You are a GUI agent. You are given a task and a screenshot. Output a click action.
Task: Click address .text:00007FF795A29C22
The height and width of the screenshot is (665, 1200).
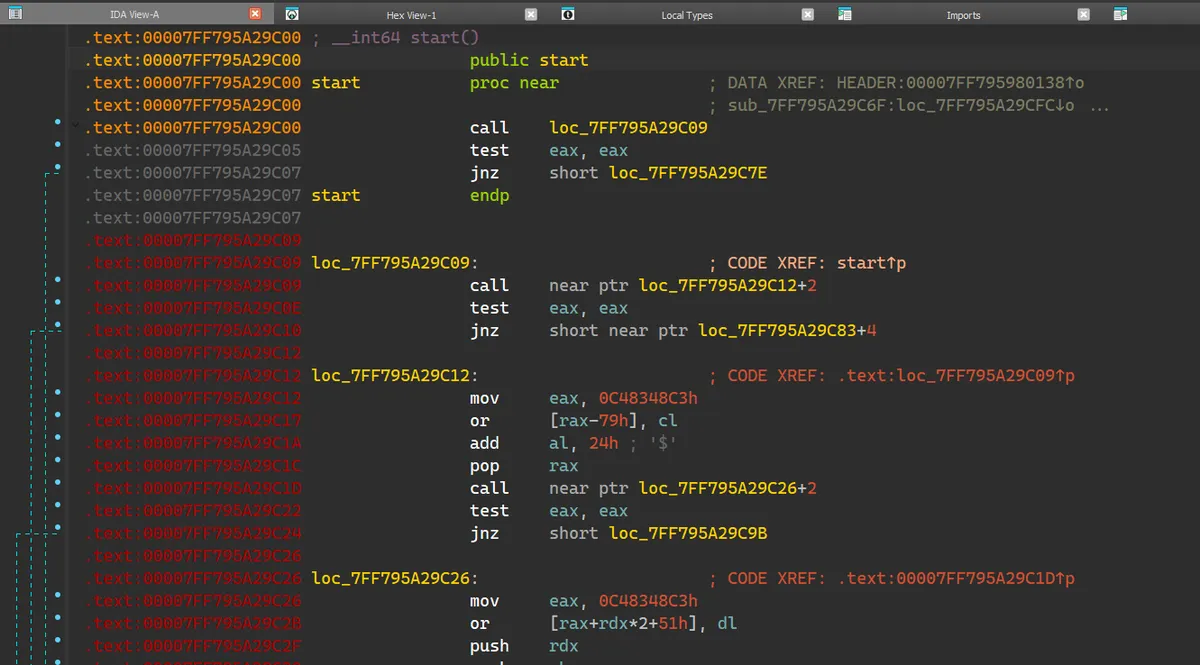tap(192, 511)
